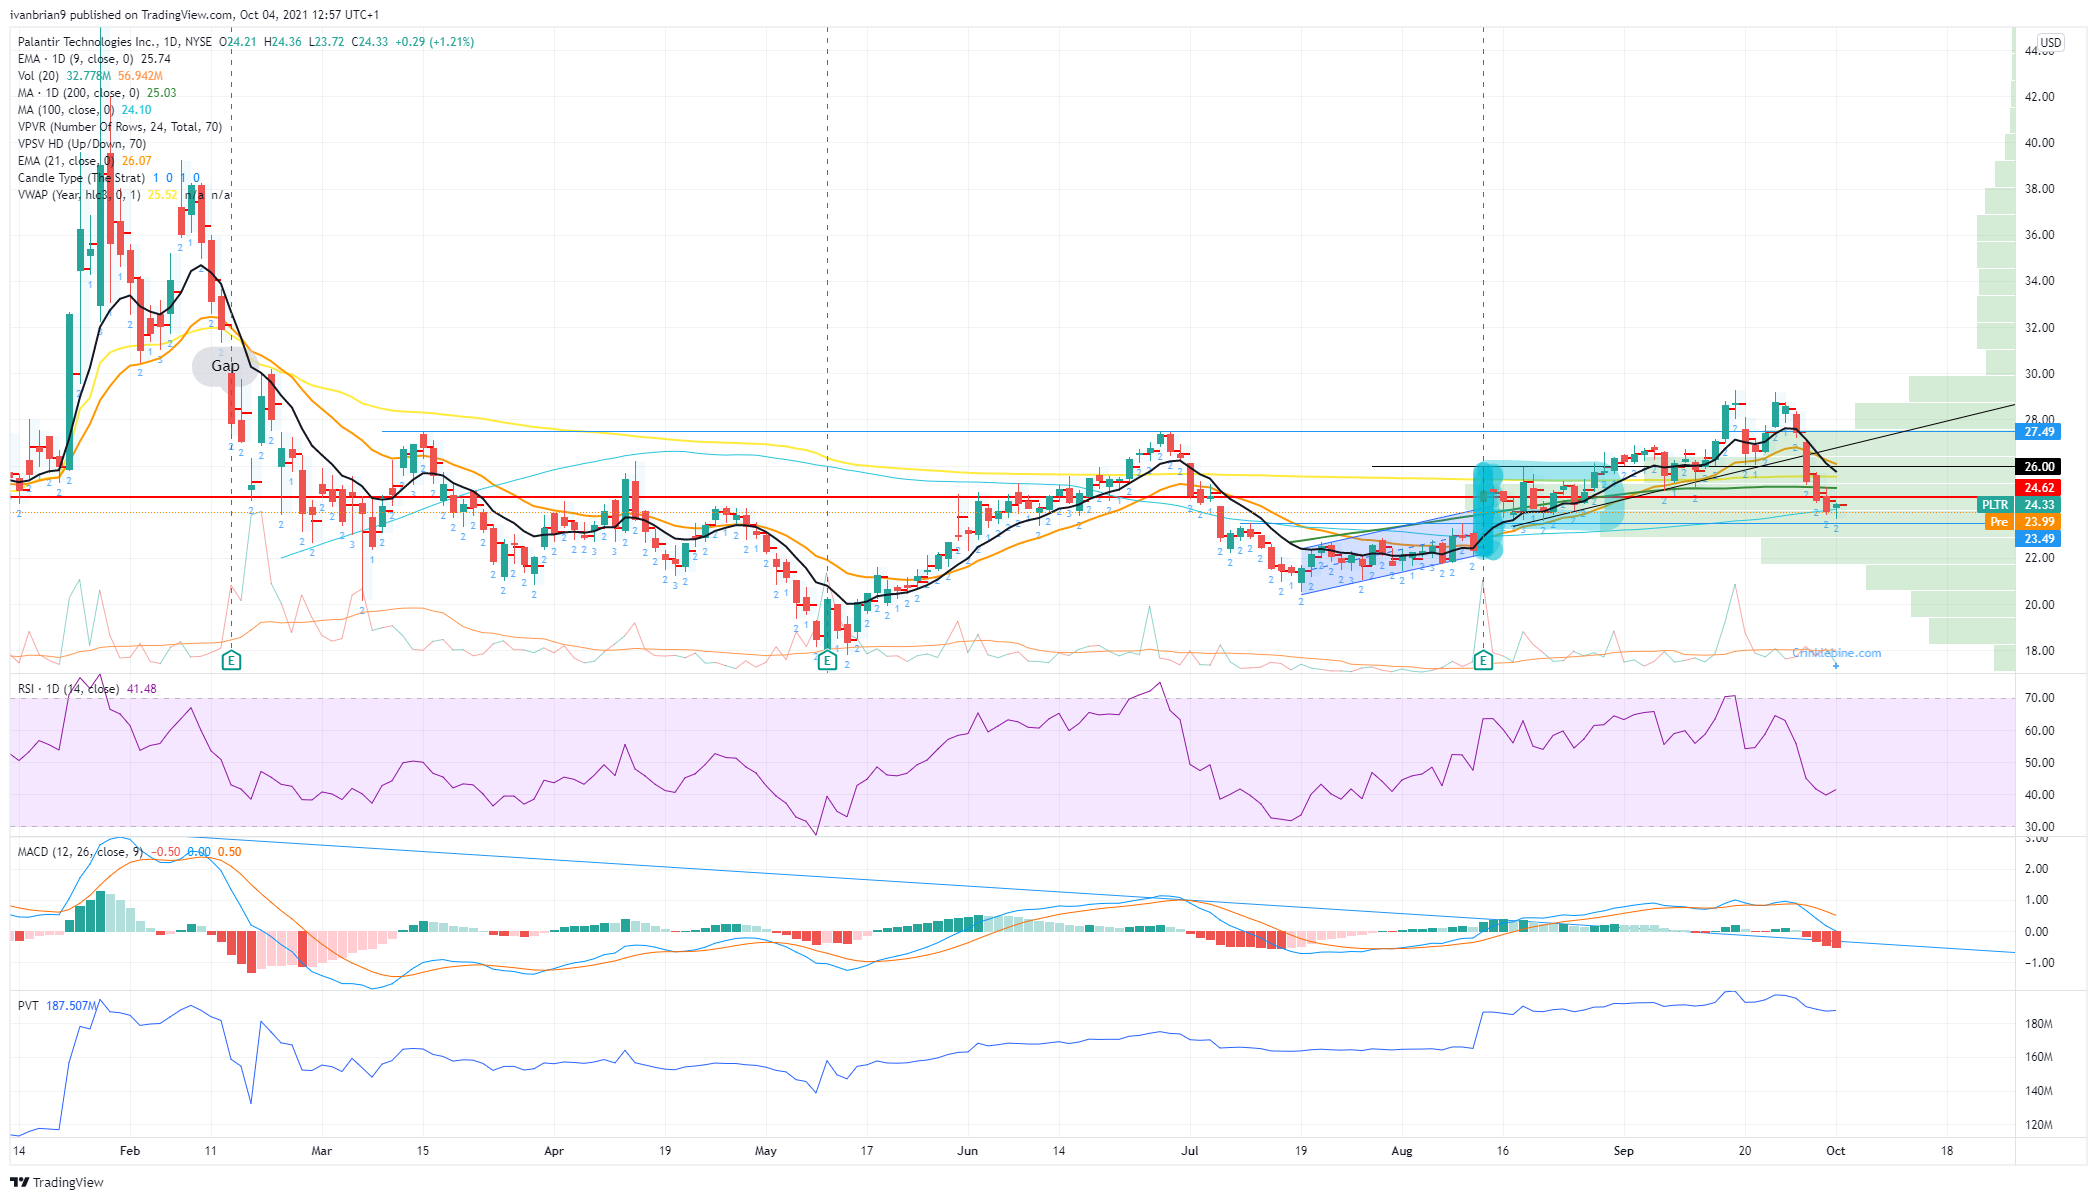Click the 'Gap' annotation bubble

pyautogui.click(x=225, y=366)
